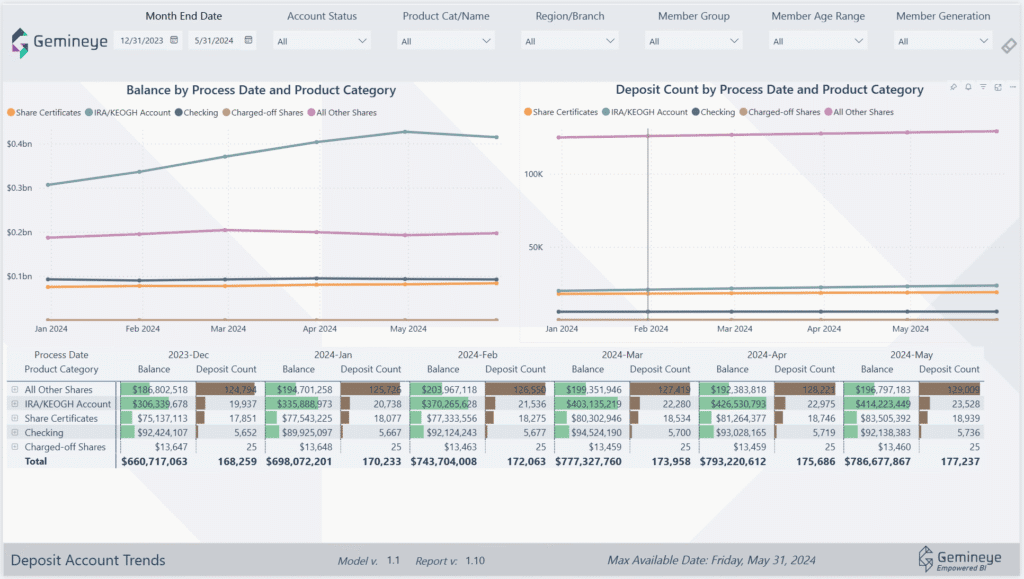Open the Account Status dropdown
Viewport: 1024px width, 579px height.
pos(323,41)
